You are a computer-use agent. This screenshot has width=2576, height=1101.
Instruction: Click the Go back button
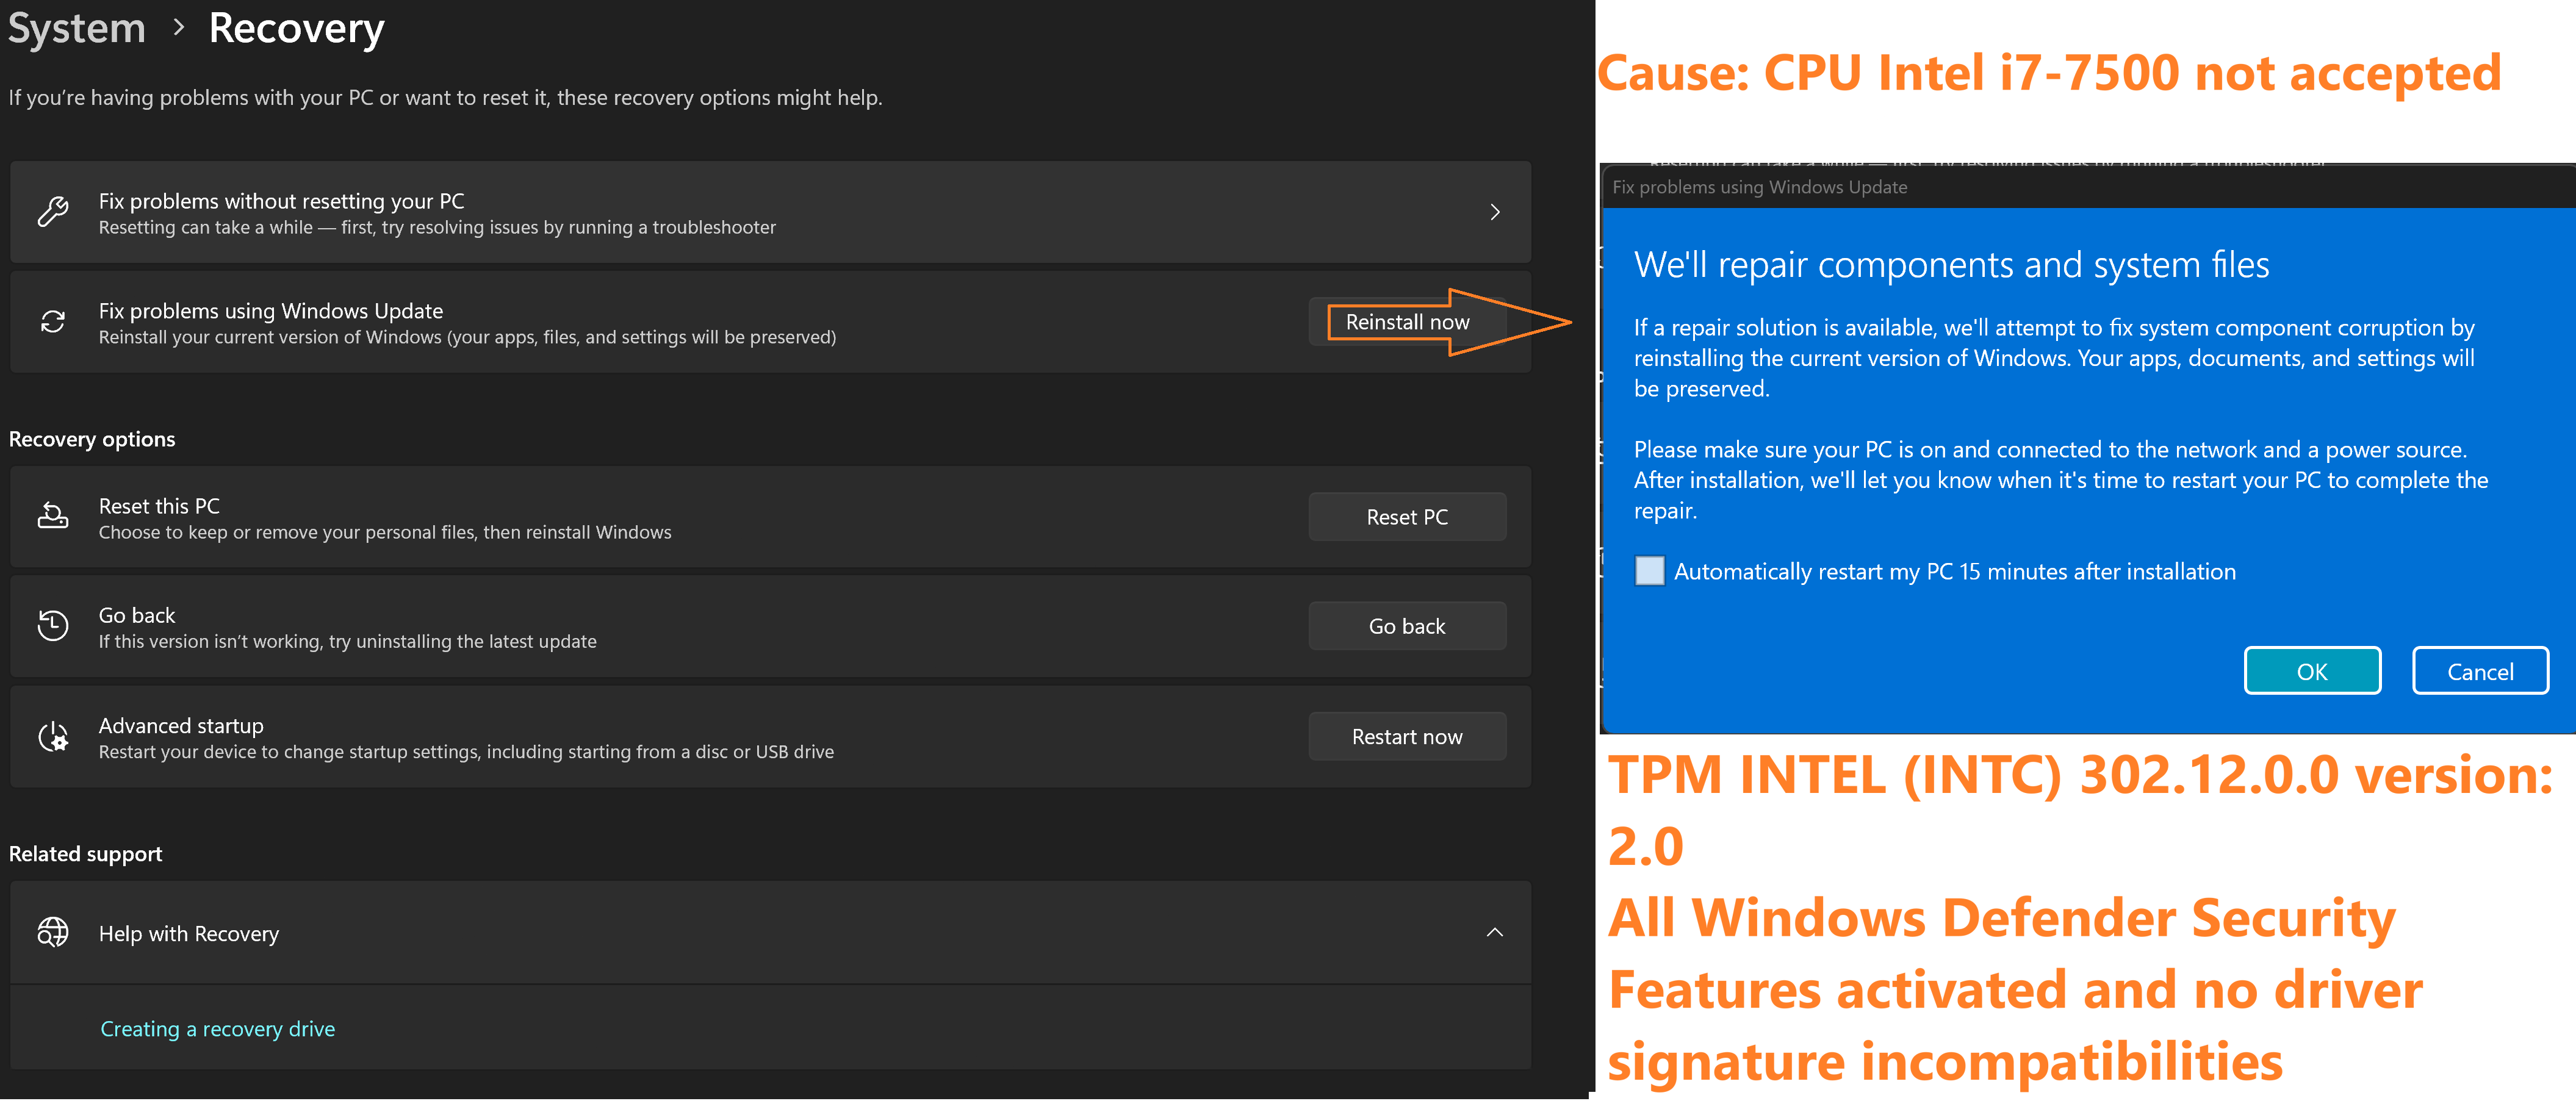1406,626
